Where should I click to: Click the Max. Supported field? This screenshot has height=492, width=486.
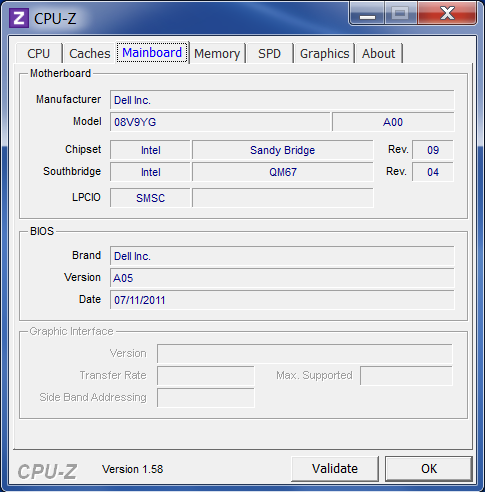406,376
